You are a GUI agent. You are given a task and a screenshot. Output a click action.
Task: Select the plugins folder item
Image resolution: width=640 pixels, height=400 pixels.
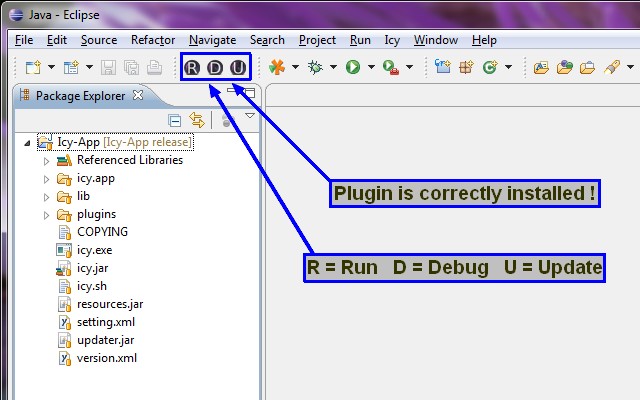(x=87, y=214)
